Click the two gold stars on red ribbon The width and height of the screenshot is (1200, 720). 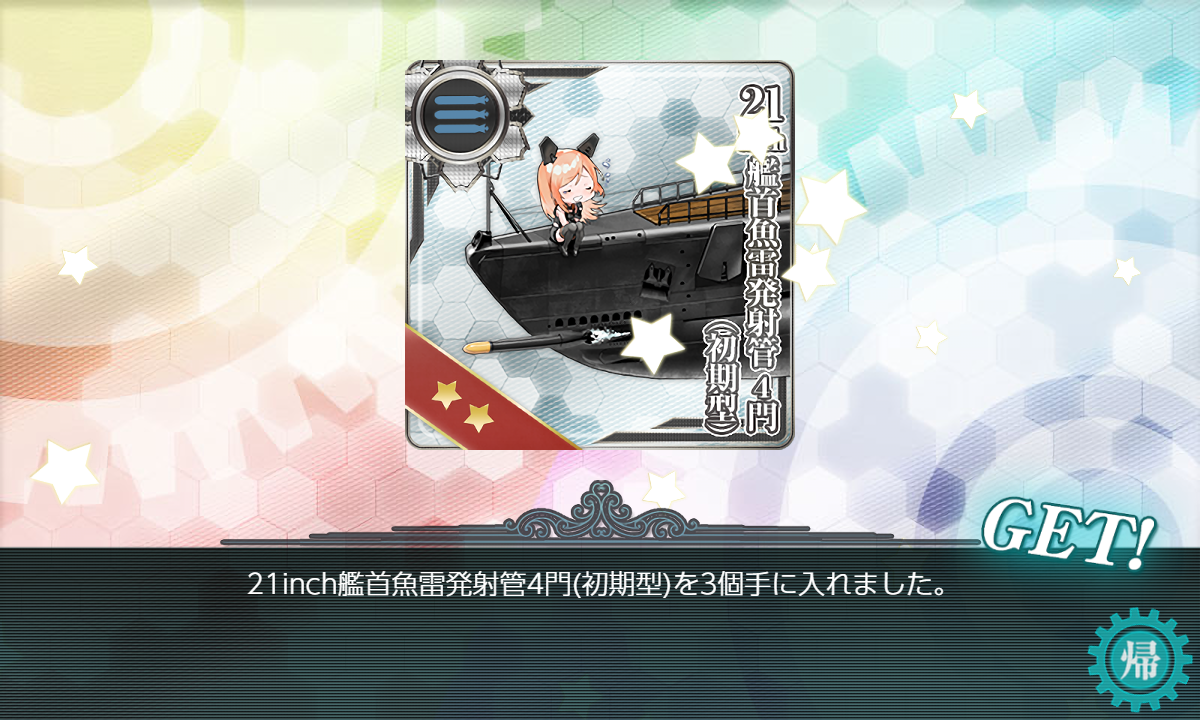(459, 404)
